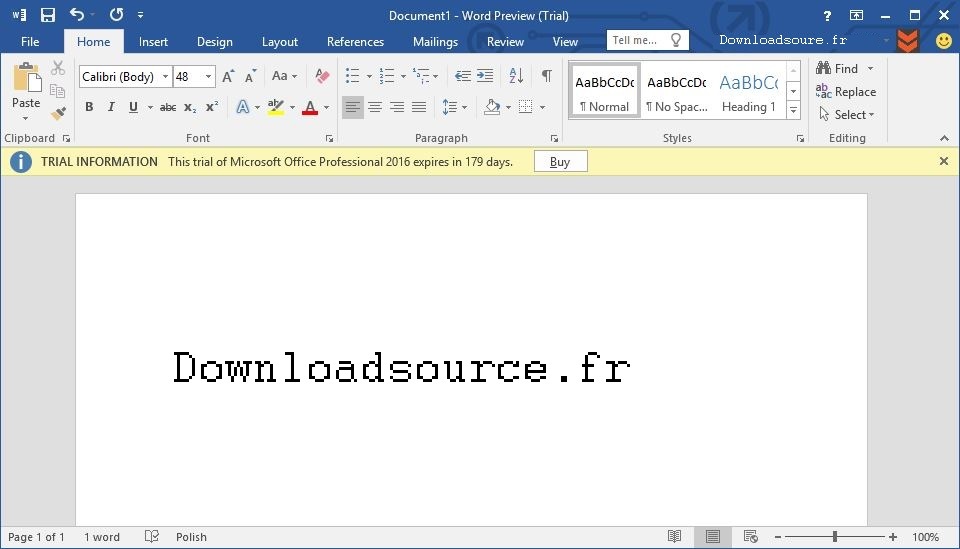Open the Change Case Aa dropdown
This screenshot has height=549, width=960.
pos(284,76)
